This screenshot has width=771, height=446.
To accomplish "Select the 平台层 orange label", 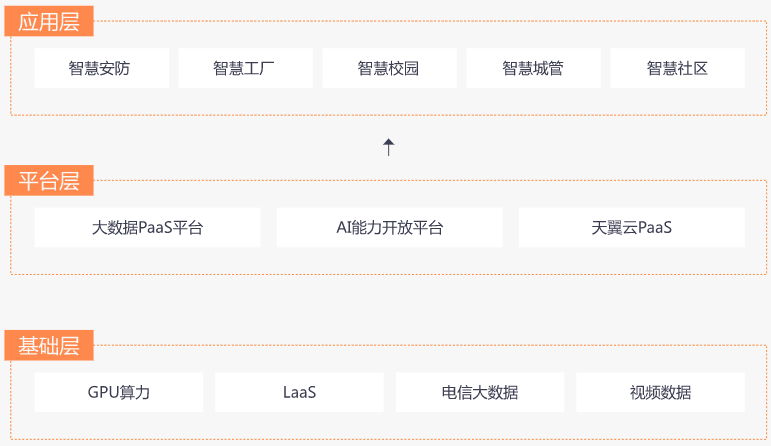I will pos(49,180).
